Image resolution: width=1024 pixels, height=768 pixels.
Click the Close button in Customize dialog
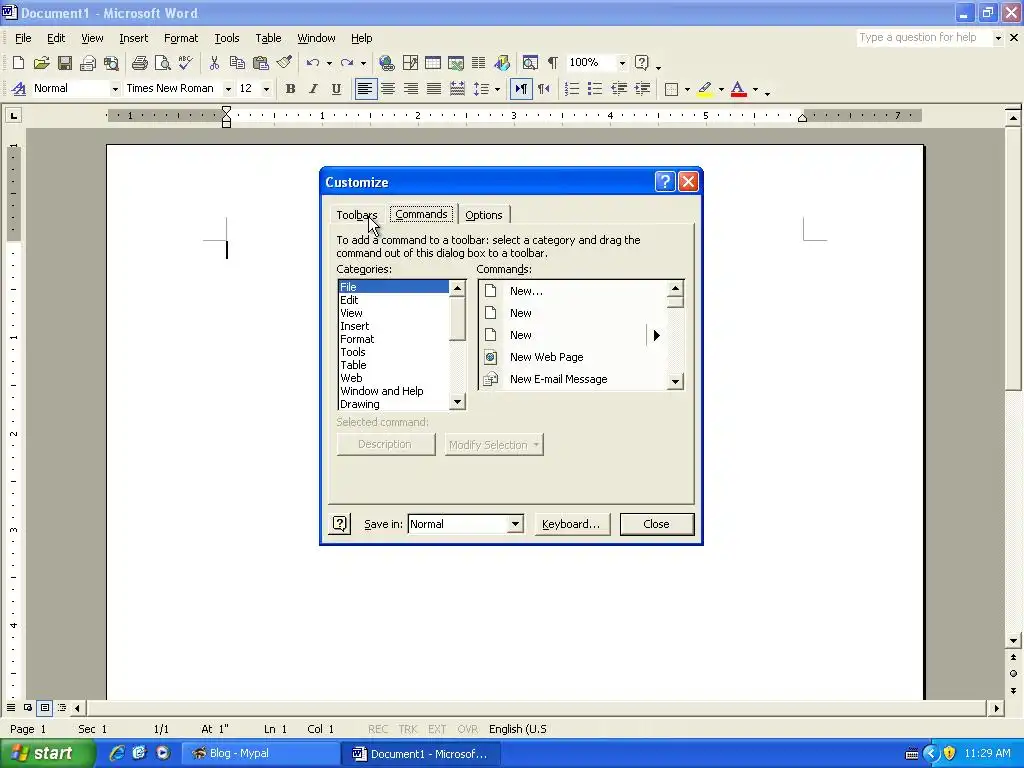[x=656, y=524]
